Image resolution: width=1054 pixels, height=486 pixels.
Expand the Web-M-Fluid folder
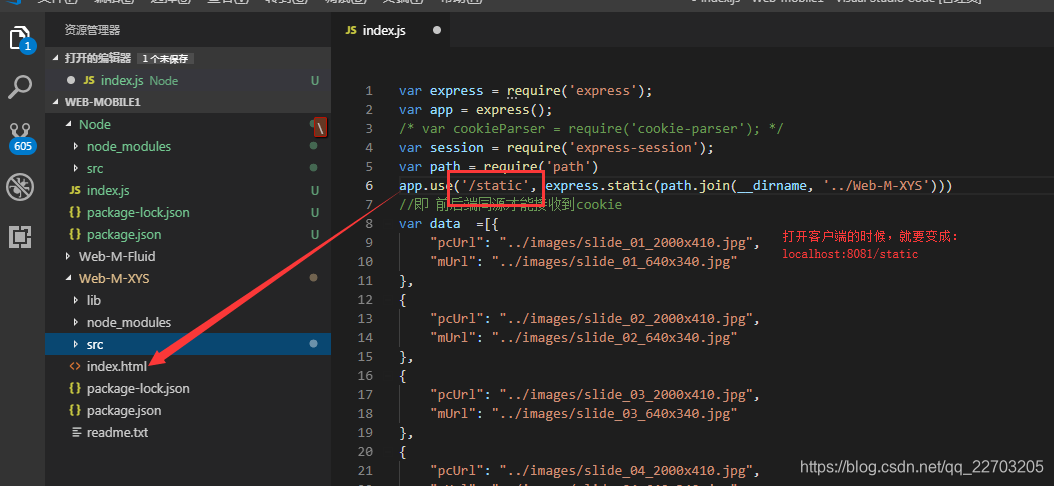[x=68, y=256]
